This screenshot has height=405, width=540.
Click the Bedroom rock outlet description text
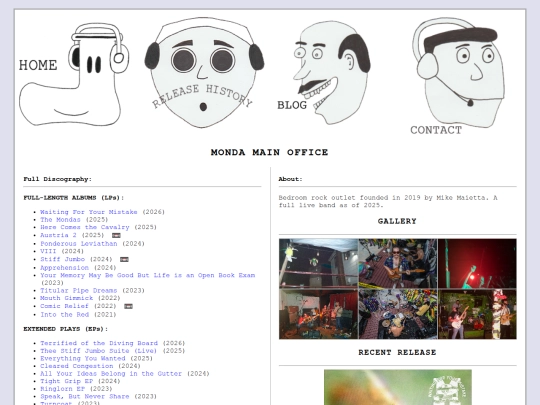[x=388, y=201]
